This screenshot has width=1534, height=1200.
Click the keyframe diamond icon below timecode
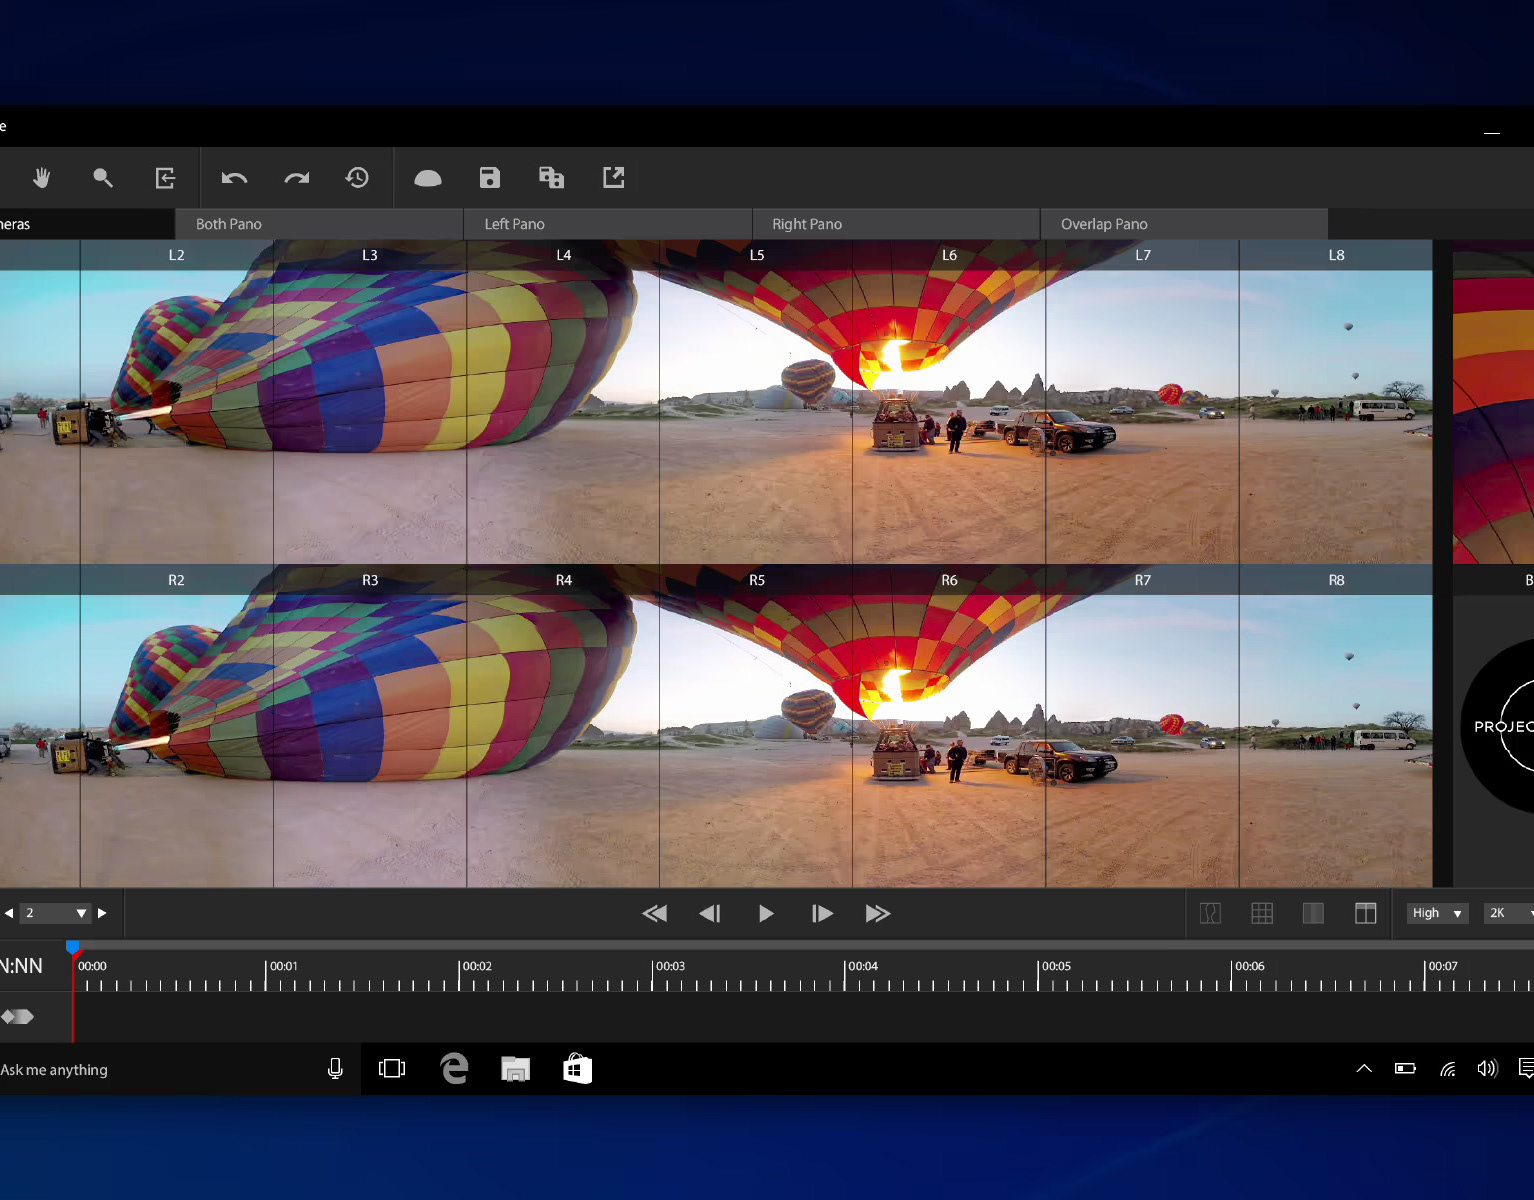[18, 1016]
